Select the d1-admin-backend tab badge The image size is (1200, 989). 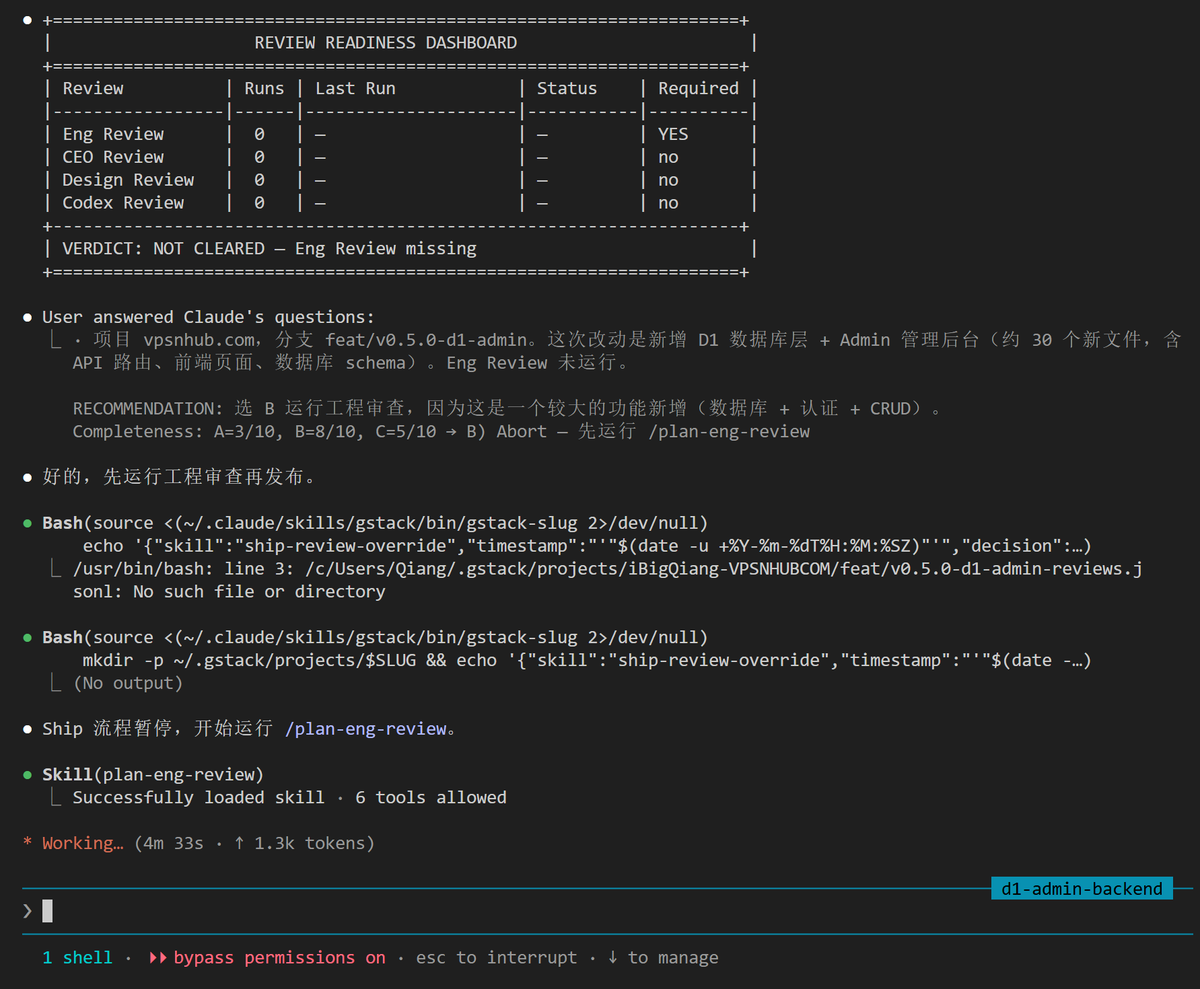pos(1081,888)
